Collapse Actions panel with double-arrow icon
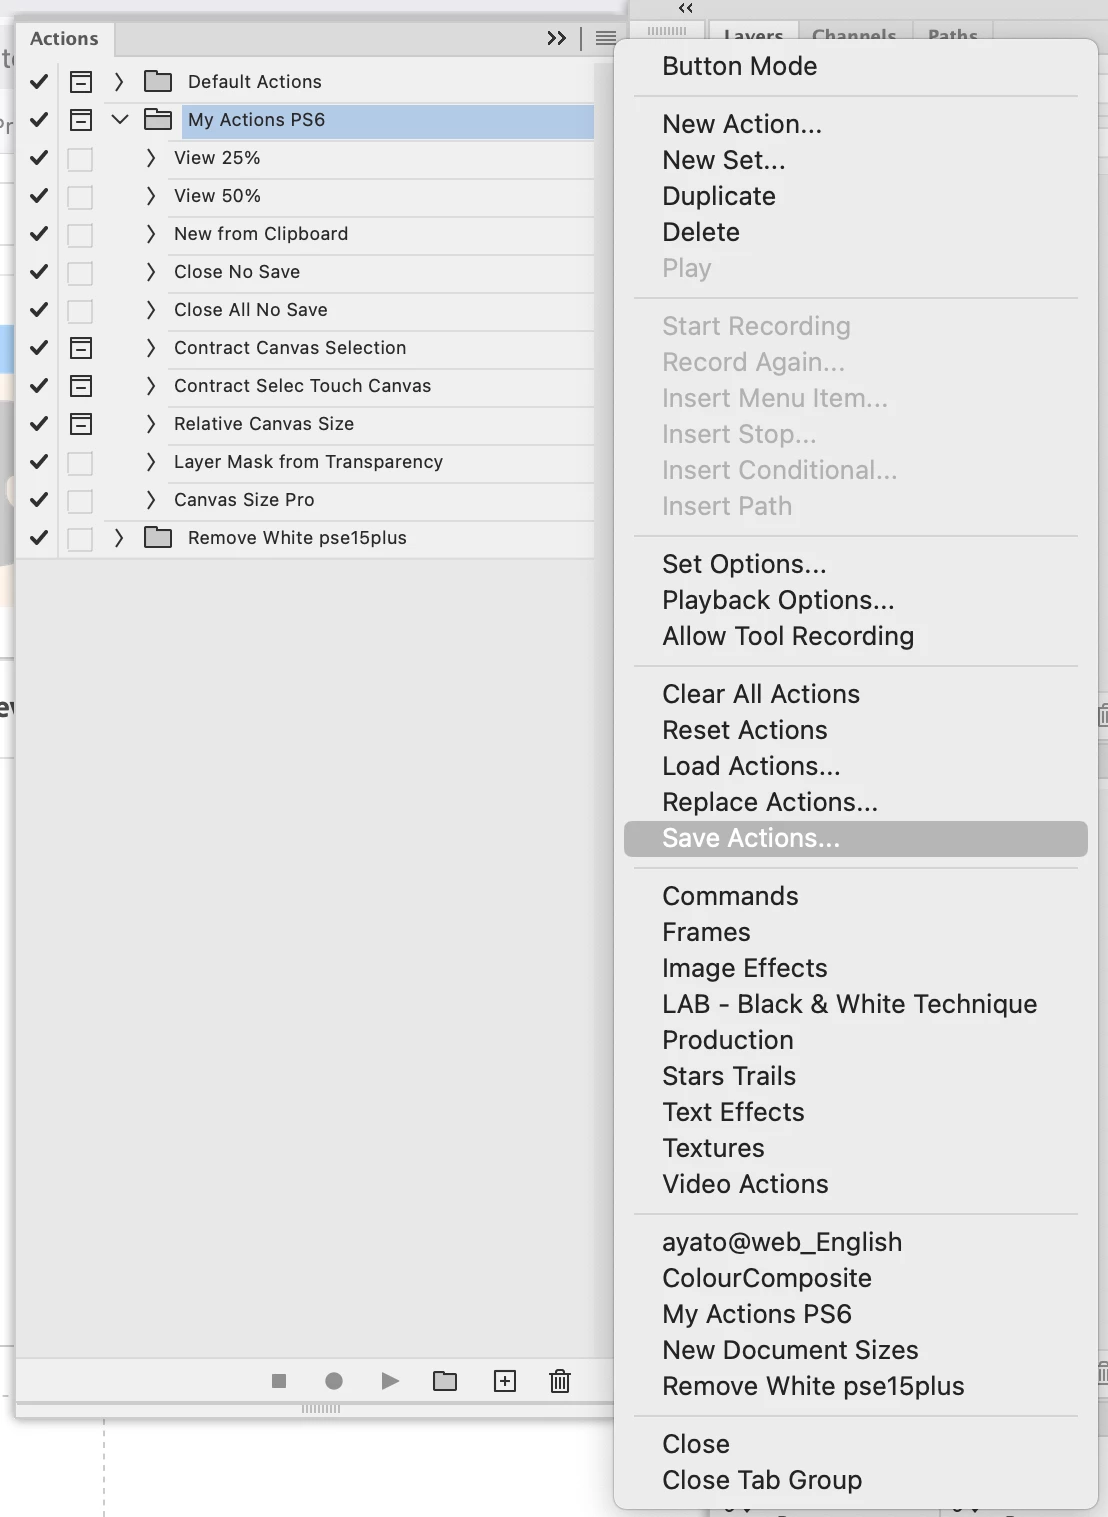This screenshot has width=1108, height=1517. 557,38
